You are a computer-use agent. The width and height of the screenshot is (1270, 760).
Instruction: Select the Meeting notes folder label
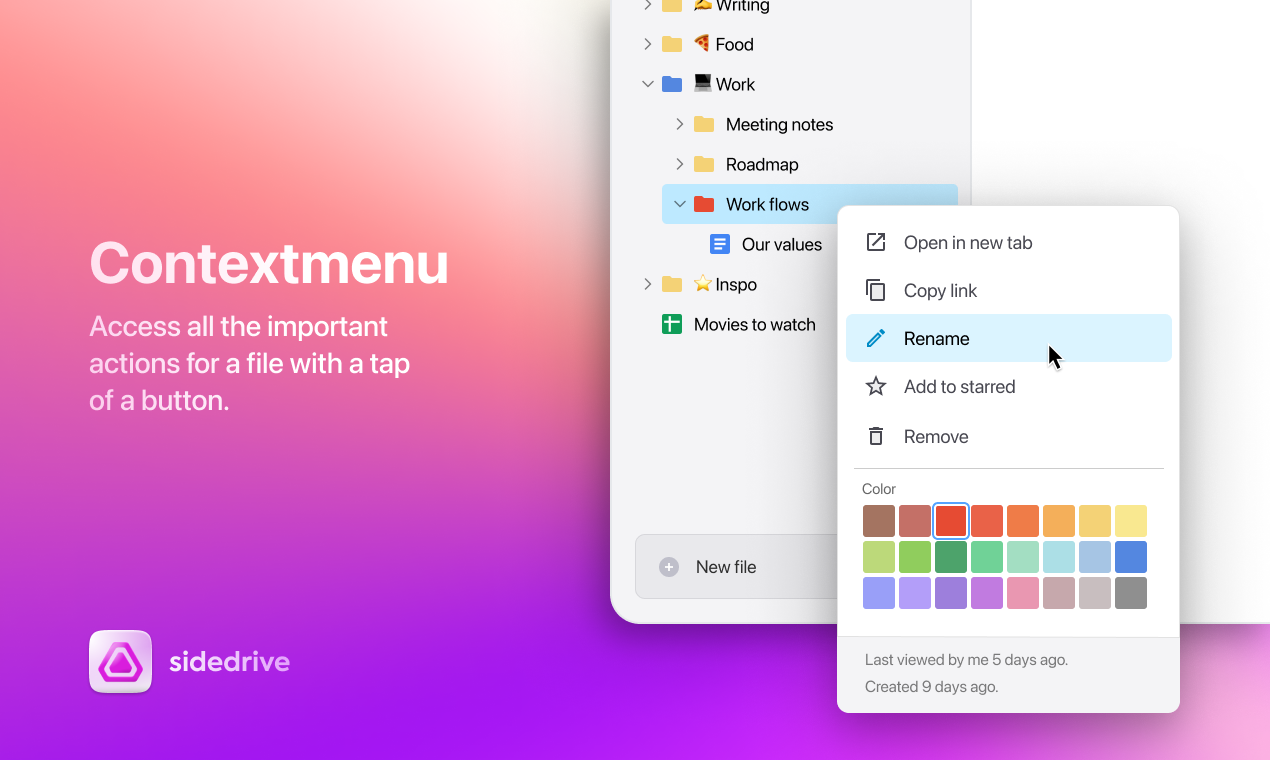coord(779,124)
